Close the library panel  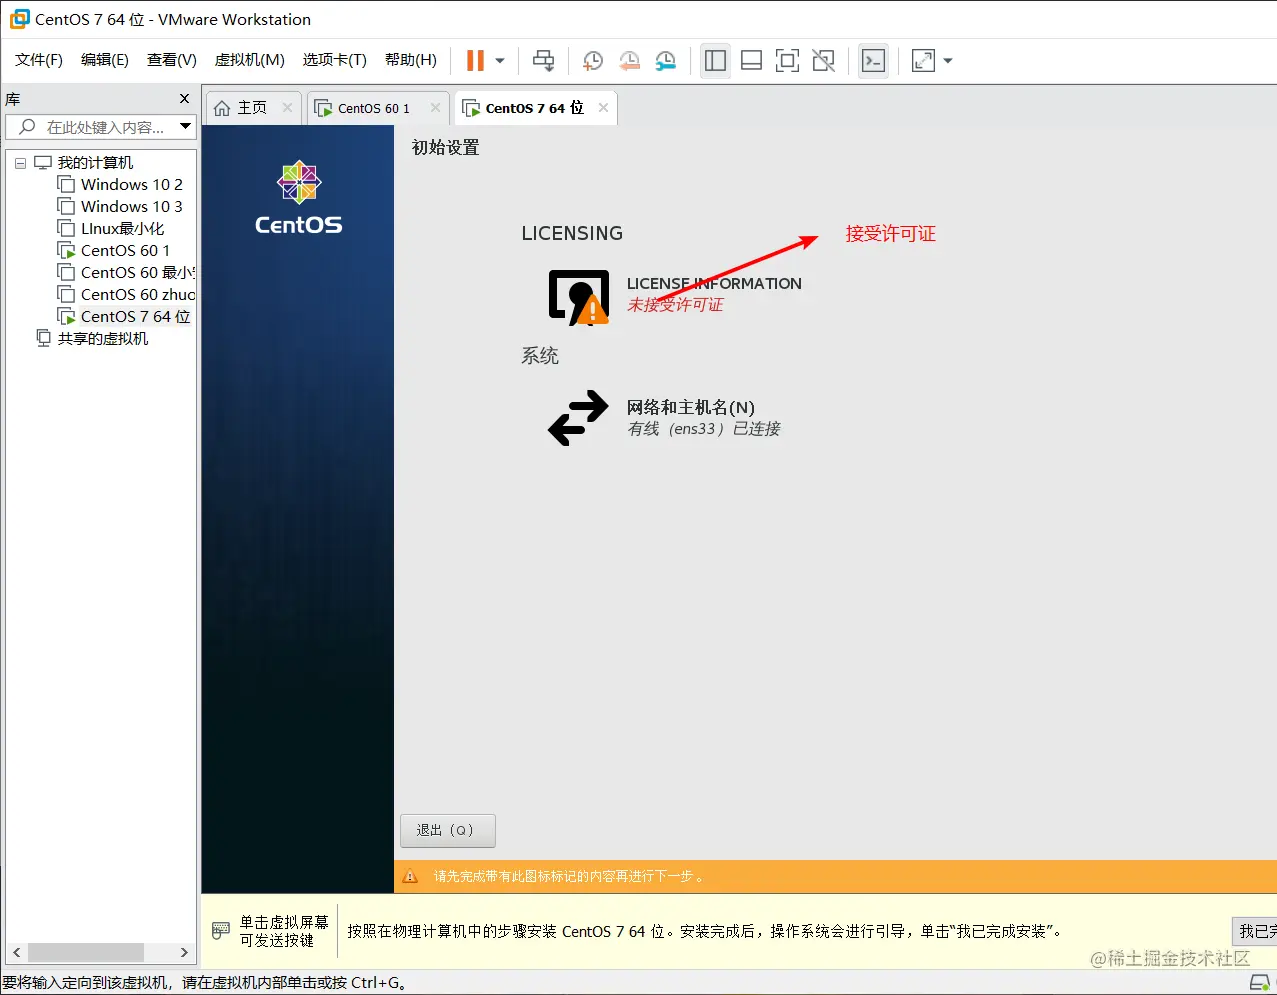[184, 99]
